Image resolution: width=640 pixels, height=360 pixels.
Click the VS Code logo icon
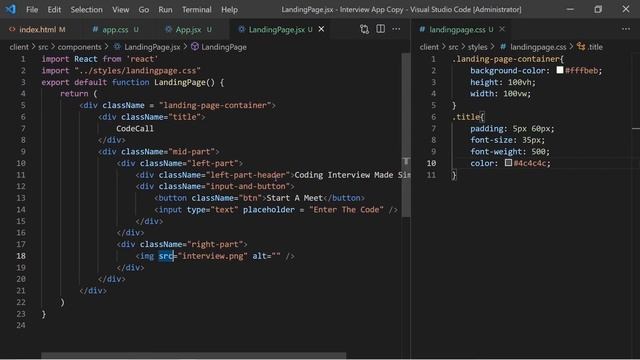point(11,9)
